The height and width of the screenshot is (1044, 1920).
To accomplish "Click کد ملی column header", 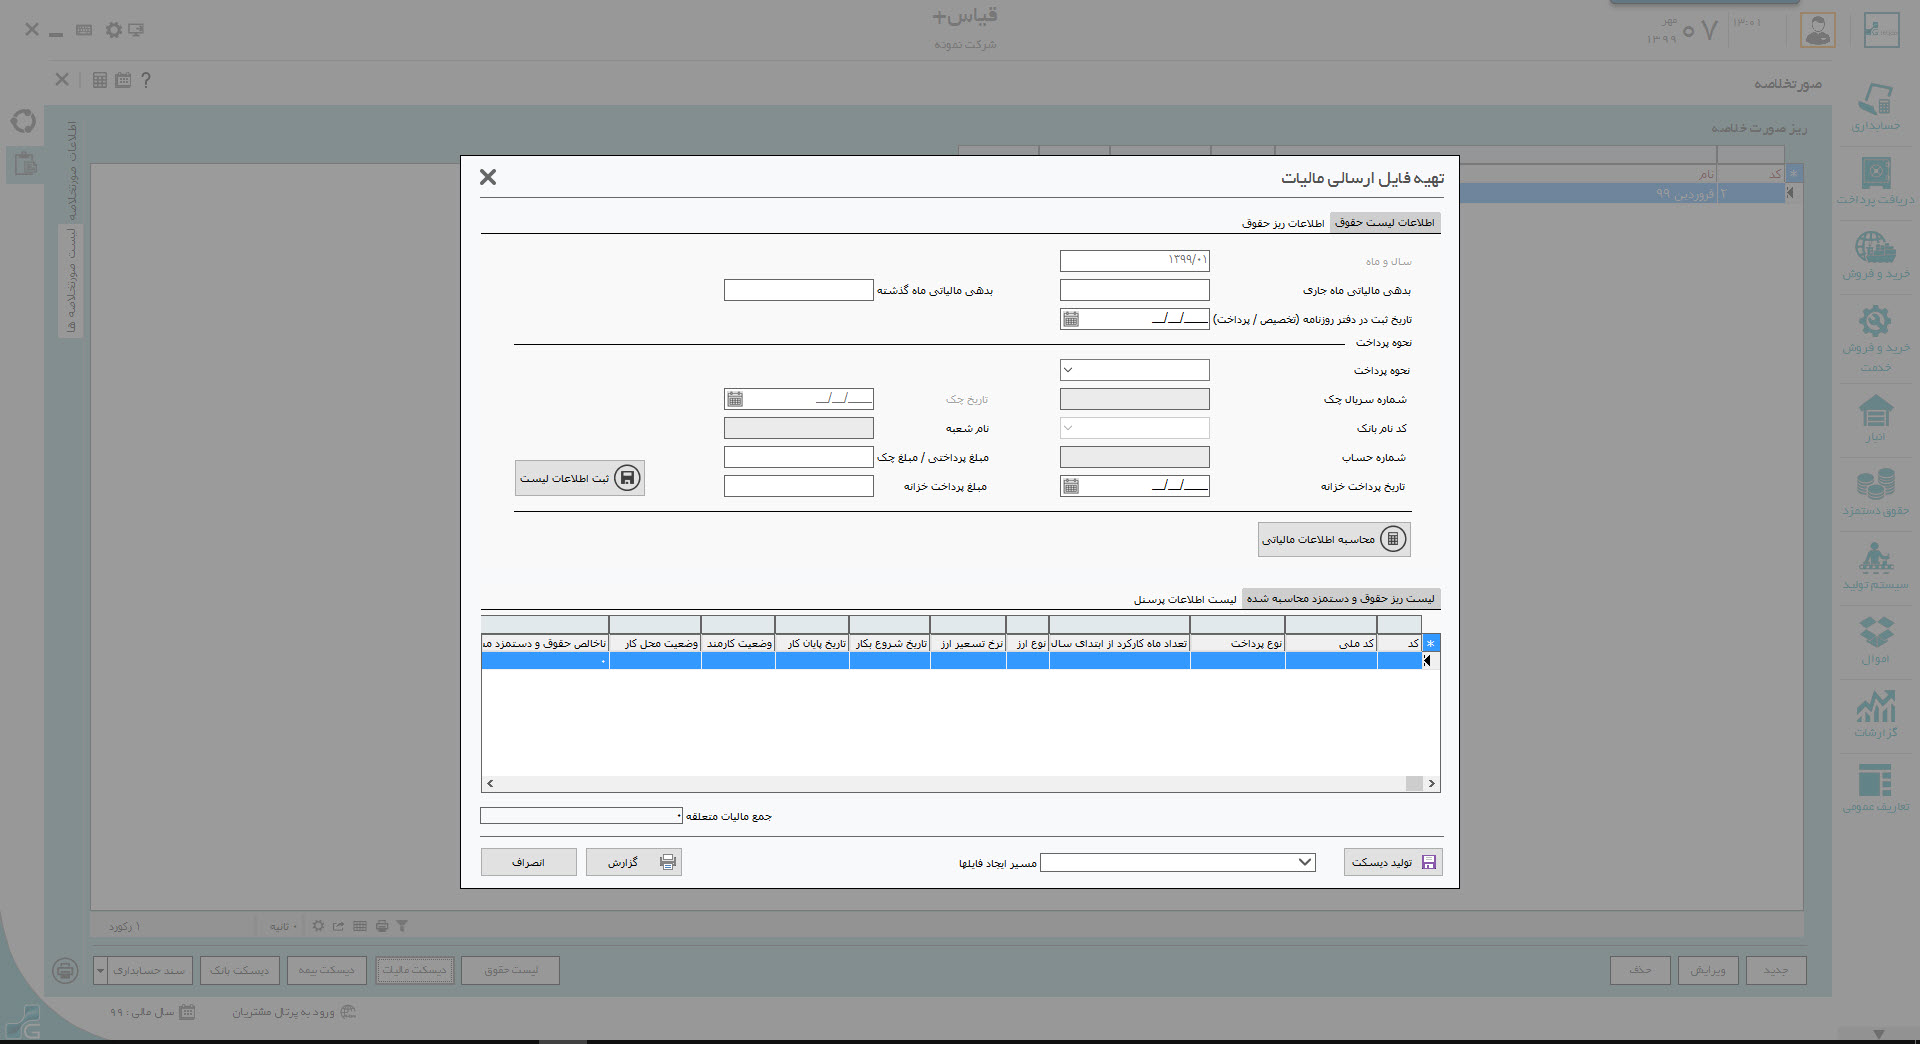I will [1331, 643].
